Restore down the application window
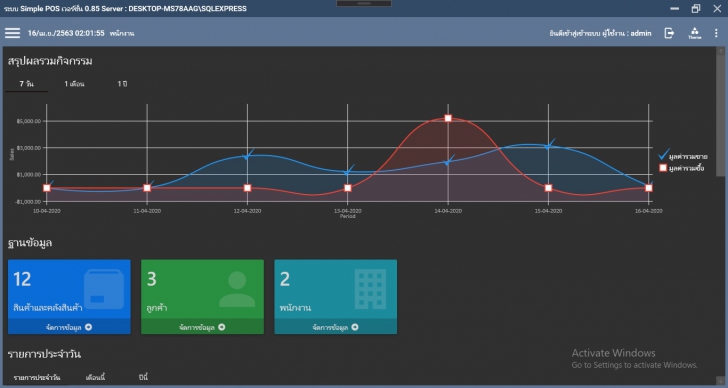Image resolution: width=728 pixels, height=388 pixels. pos(696,8)
